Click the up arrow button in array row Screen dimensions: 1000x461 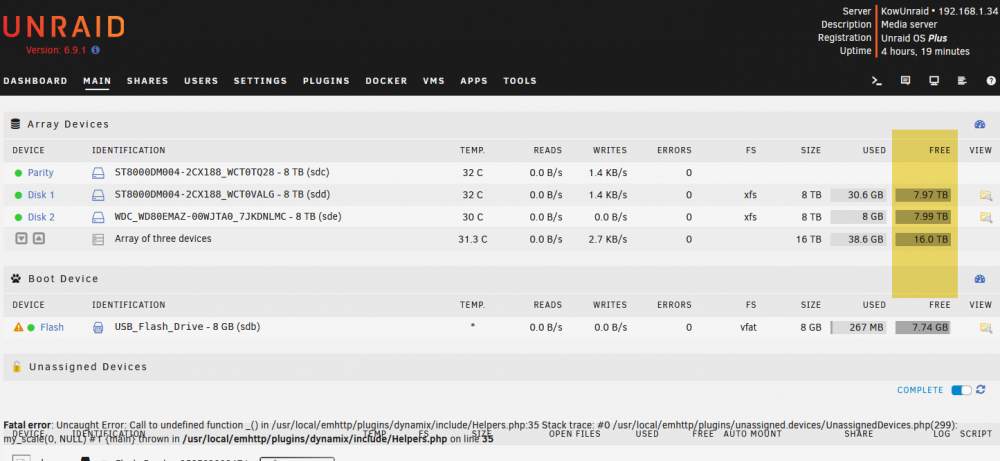[x=38, y=239]
